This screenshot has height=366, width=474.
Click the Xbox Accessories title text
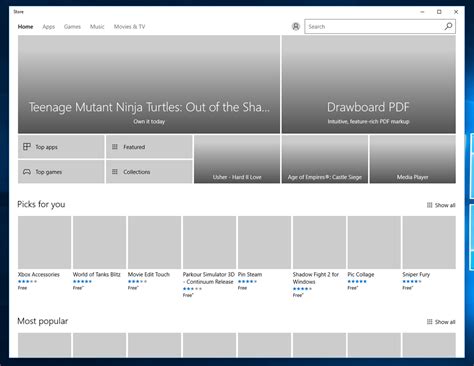tap(39, 274)
